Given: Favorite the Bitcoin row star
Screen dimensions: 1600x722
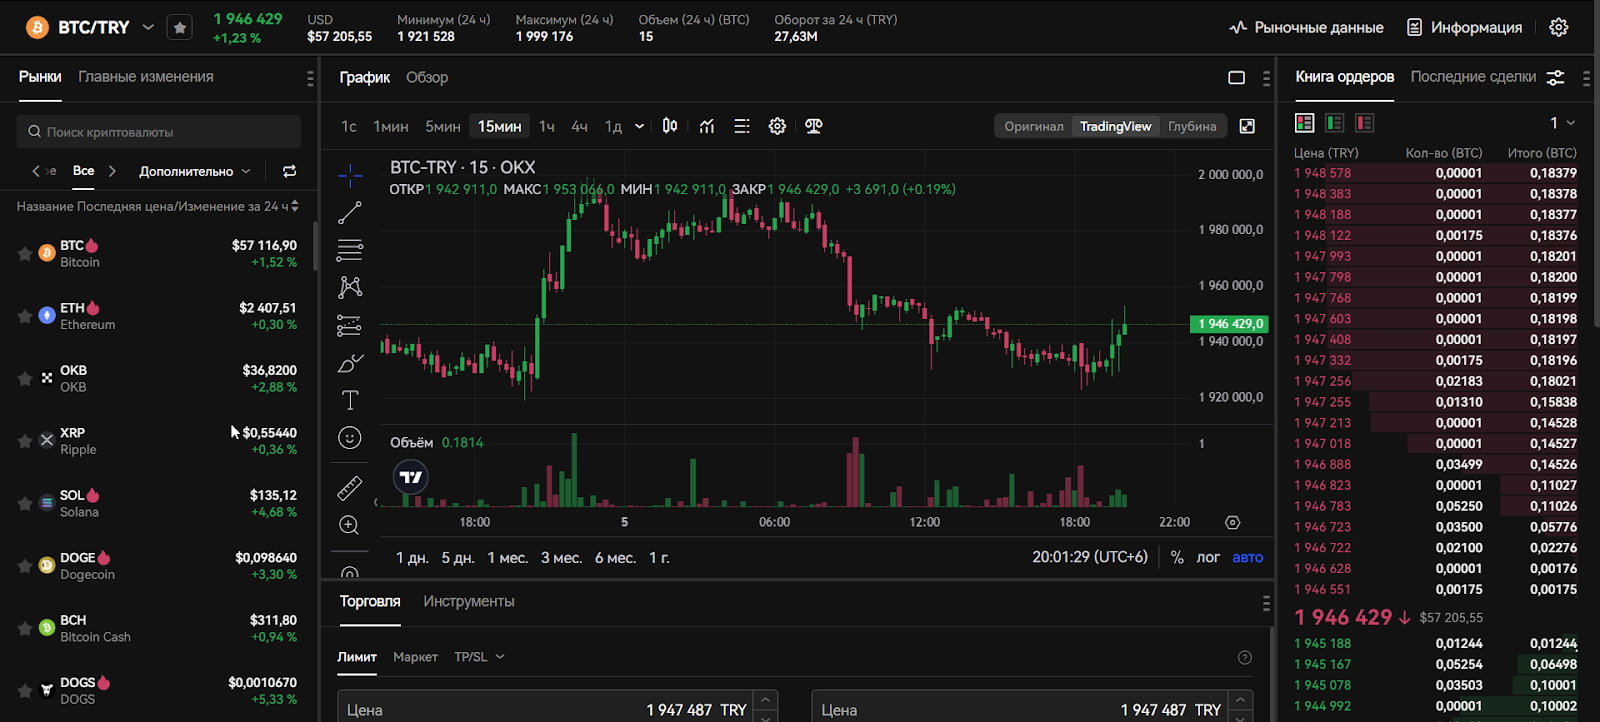Looking at the screenshot, I should 25,253.
